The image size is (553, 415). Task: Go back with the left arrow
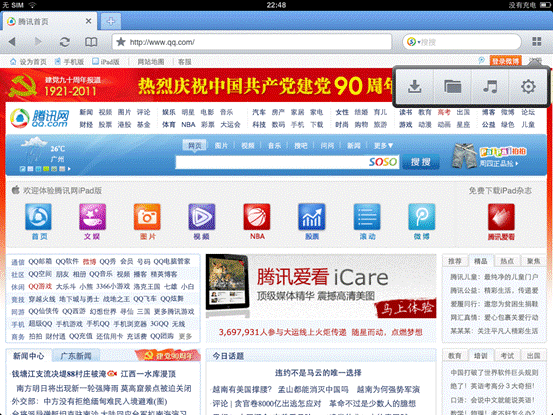click(12, 42)
